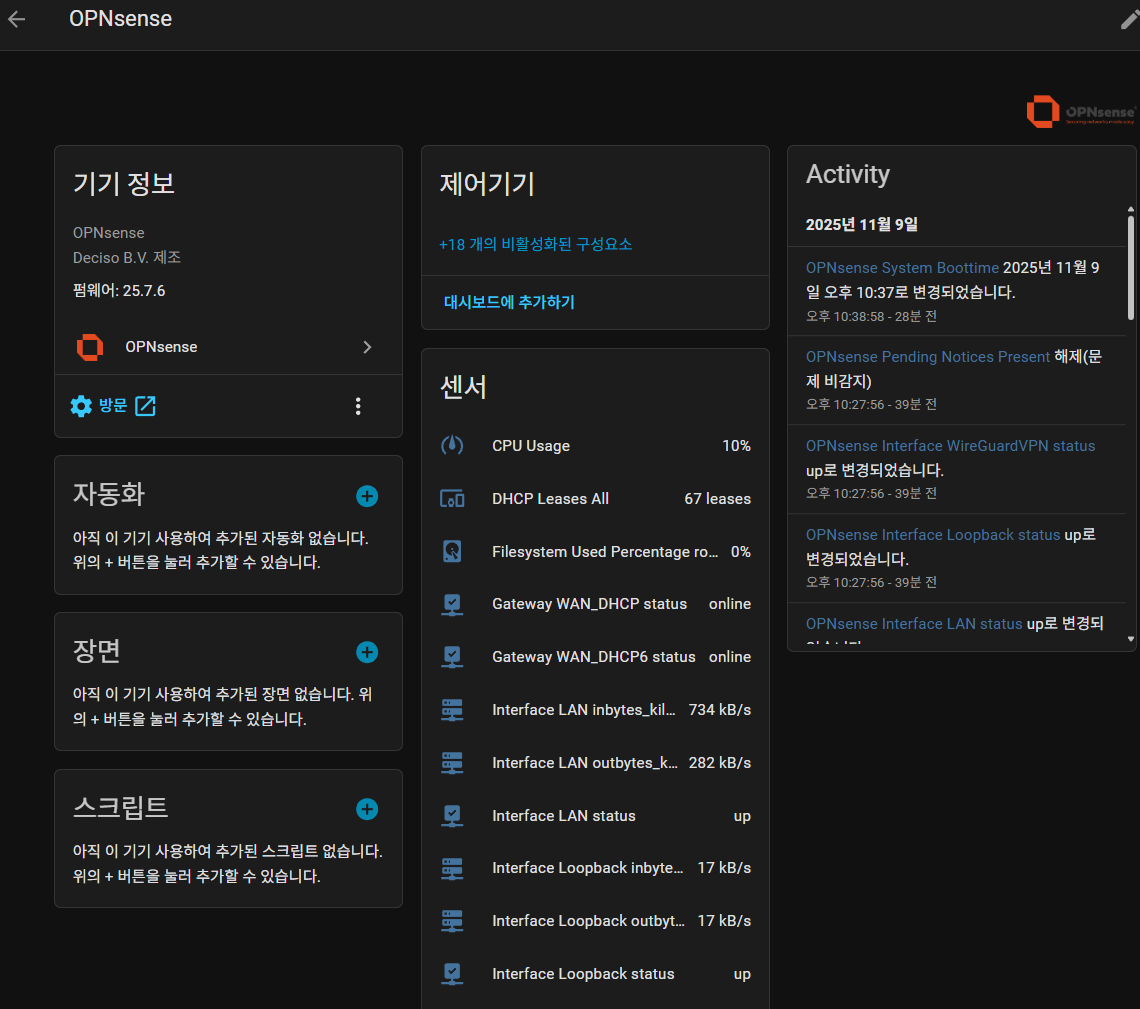Add a new scene with plus icon

pyautogui.click(x=367, y=652)
